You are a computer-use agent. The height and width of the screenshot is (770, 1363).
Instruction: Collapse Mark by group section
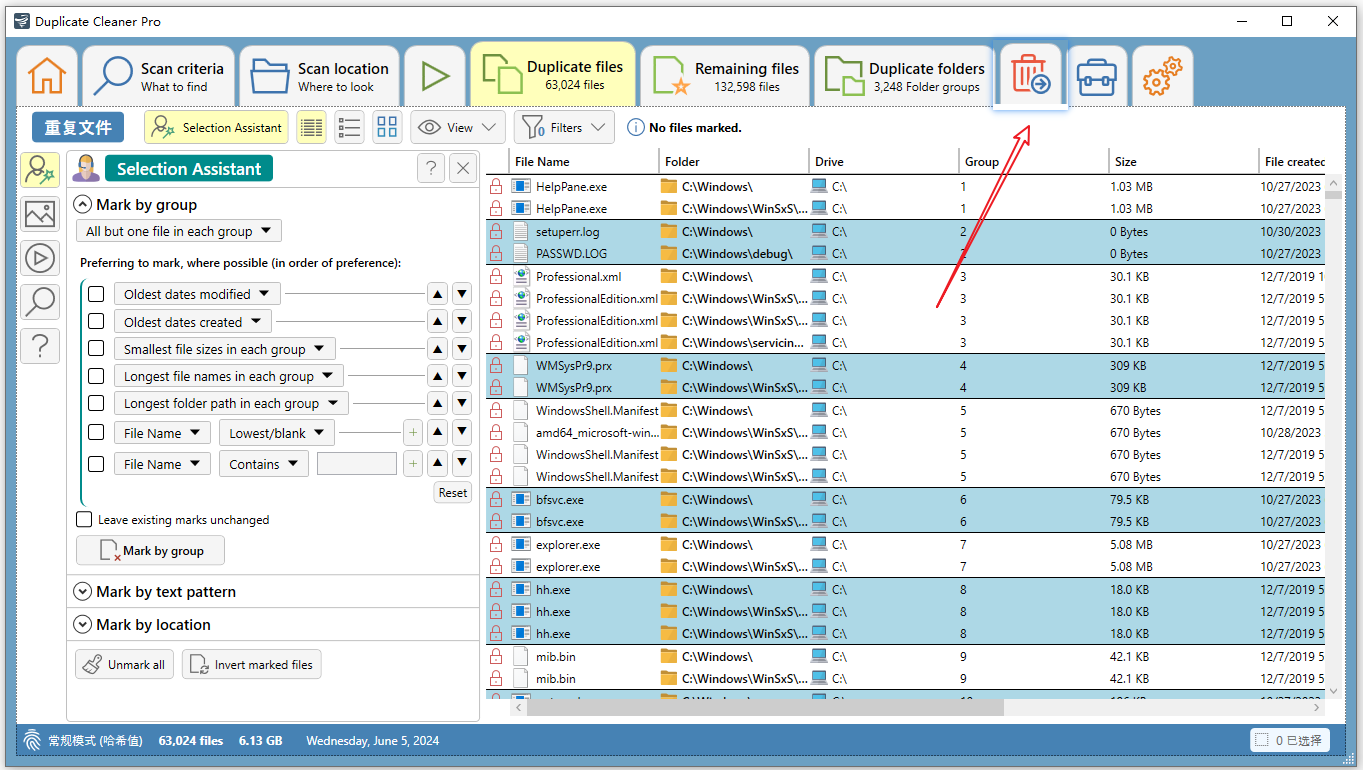(83, 204)
